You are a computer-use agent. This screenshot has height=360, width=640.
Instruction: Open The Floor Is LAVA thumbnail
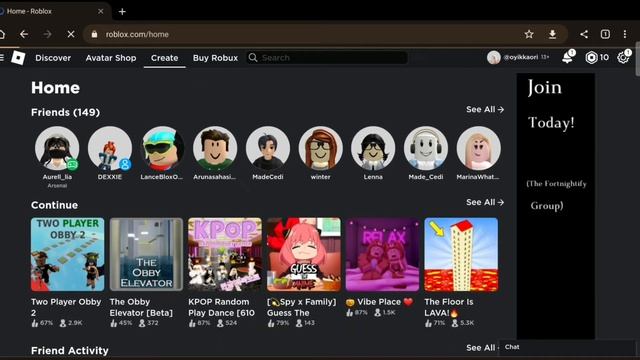tap(461, 254)
